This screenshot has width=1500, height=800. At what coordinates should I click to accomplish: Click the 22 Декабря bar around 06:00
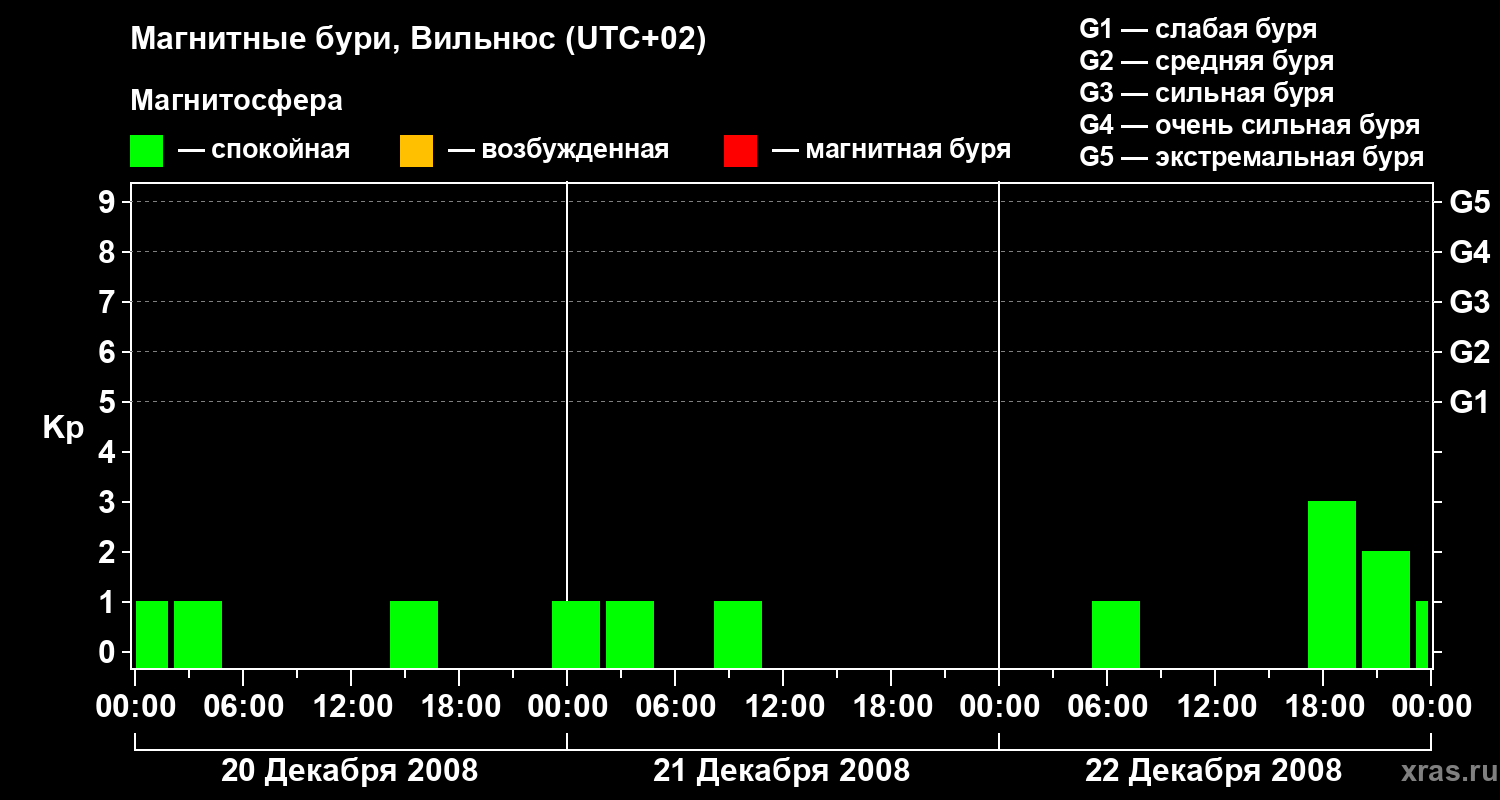pyautogui.click(x=1116, y=634)
